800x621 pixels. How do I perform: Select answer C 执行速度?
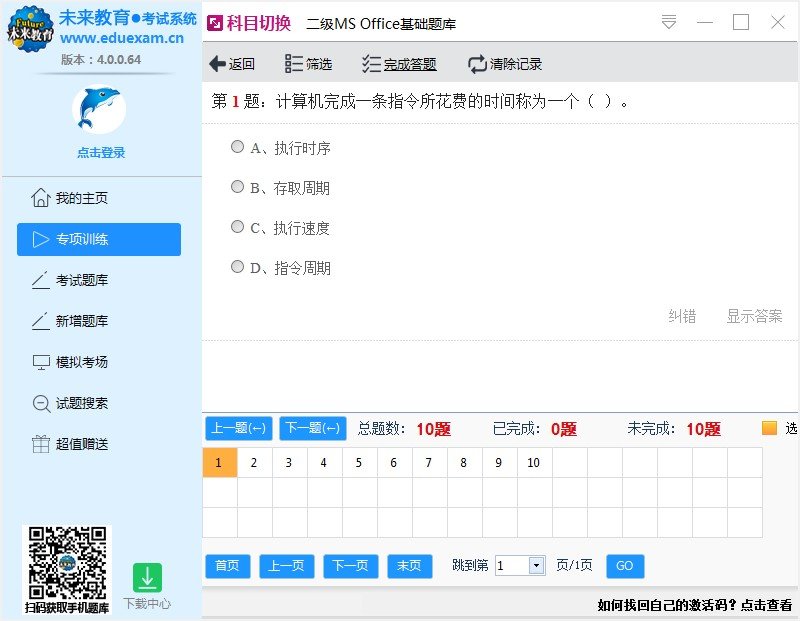click(237, 227)
